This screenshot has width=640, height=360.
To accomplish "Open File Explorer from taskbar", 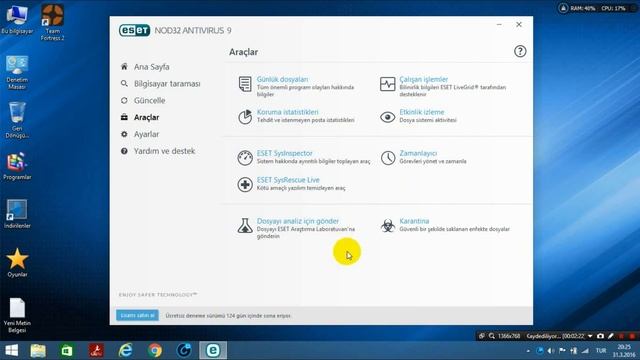I will [x=38, y=351].
